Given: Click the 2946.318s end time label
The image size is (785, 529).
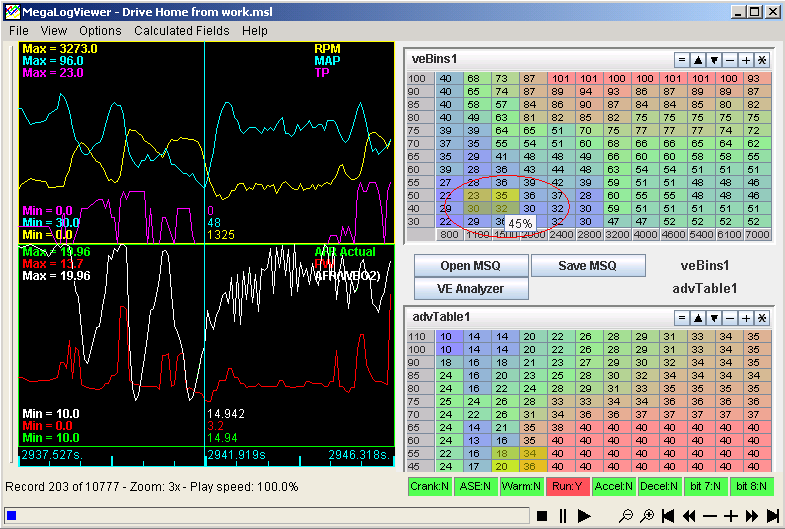Looking at the screenshot, I should tap(359, 455).
